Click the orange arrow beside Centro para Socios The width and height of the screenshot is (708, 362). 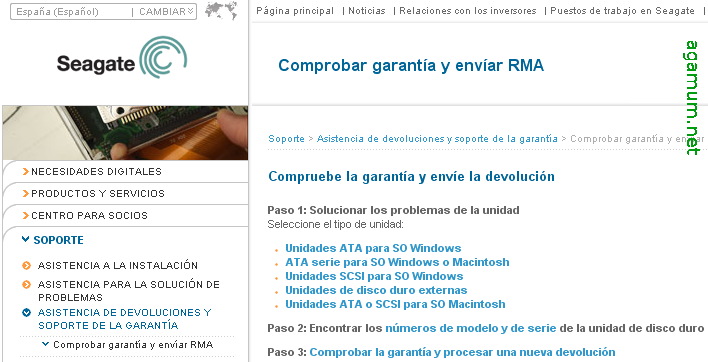tap(26, 216)
